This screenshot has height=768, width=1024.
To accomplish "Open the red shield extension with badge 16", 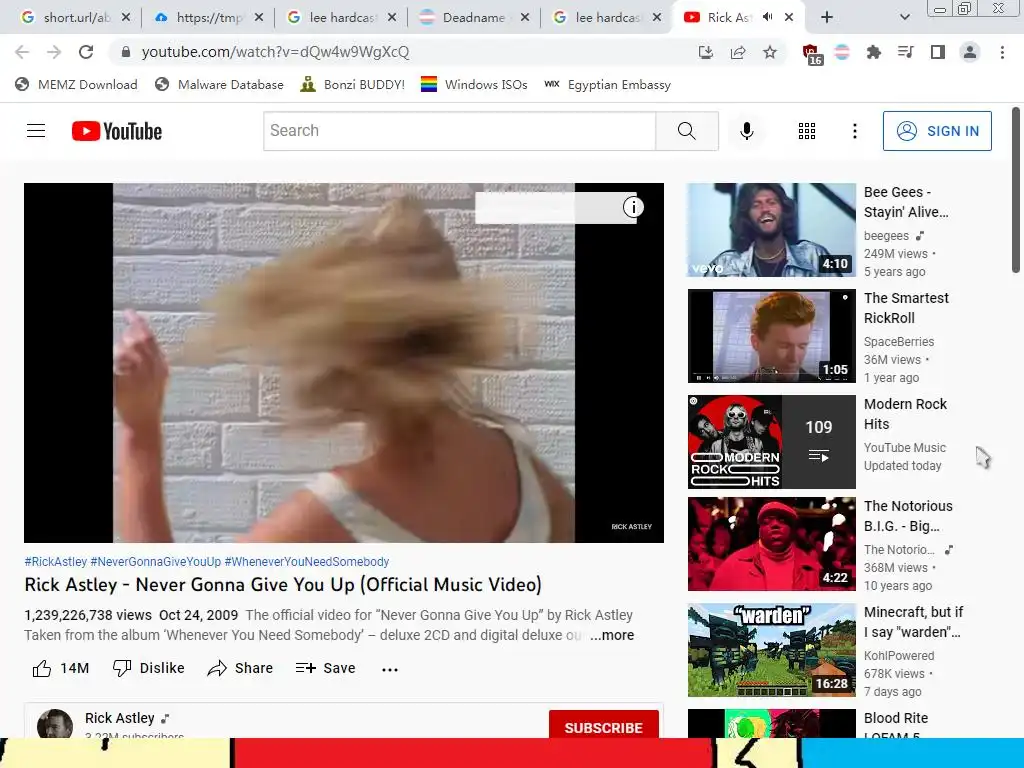I will point(811,54).
